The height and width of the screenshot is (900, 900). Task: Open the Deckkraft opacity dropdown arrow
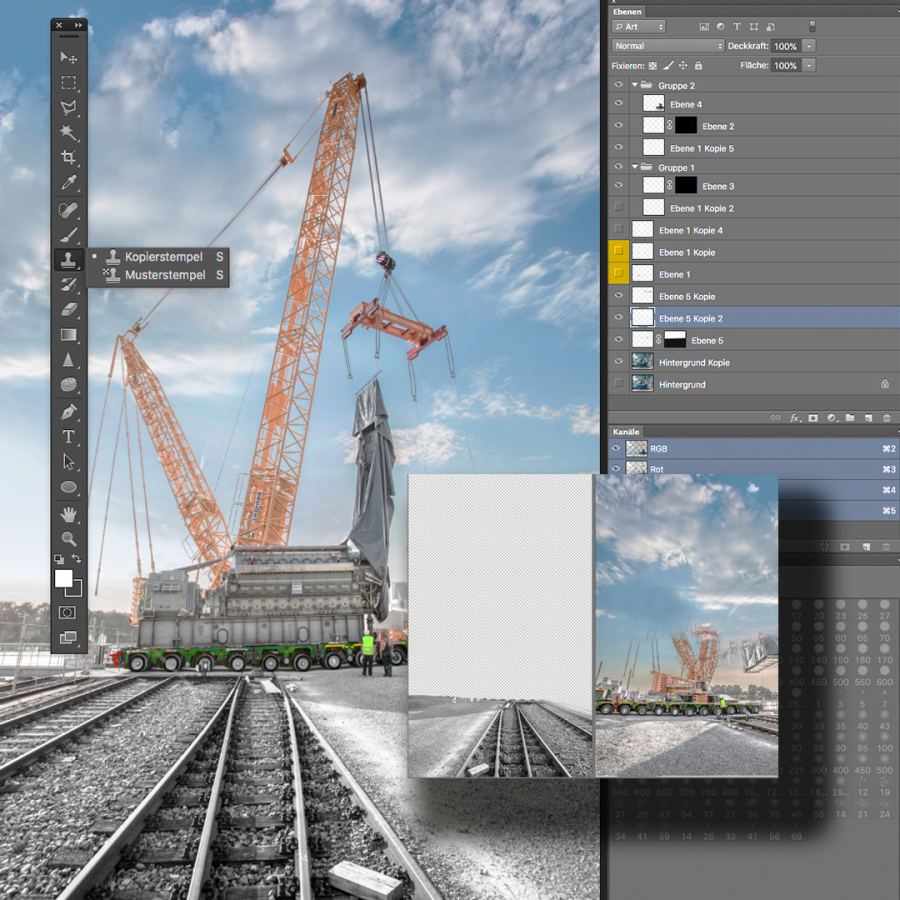pyautogui.click(x=809, y=46)
